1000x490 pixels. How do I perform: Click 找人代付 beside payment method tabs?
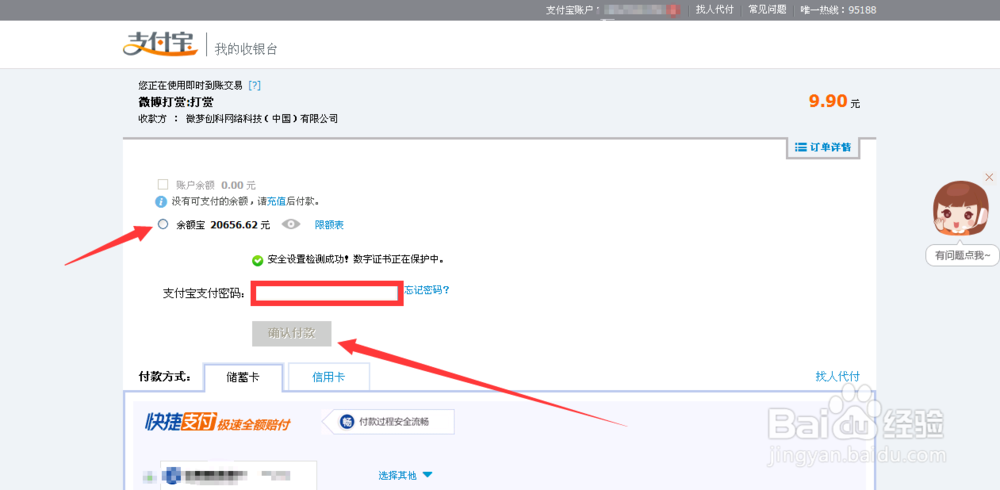837,376
